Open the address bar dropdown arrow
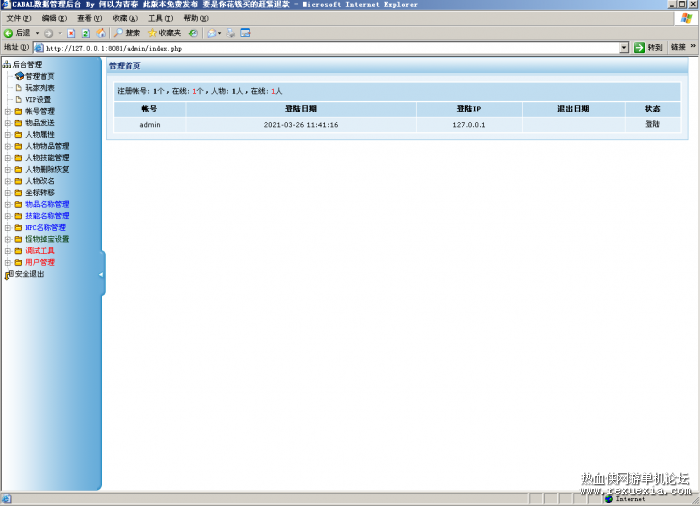The height and width of the screenshot is (506, 700). click(x=624, y=47)
